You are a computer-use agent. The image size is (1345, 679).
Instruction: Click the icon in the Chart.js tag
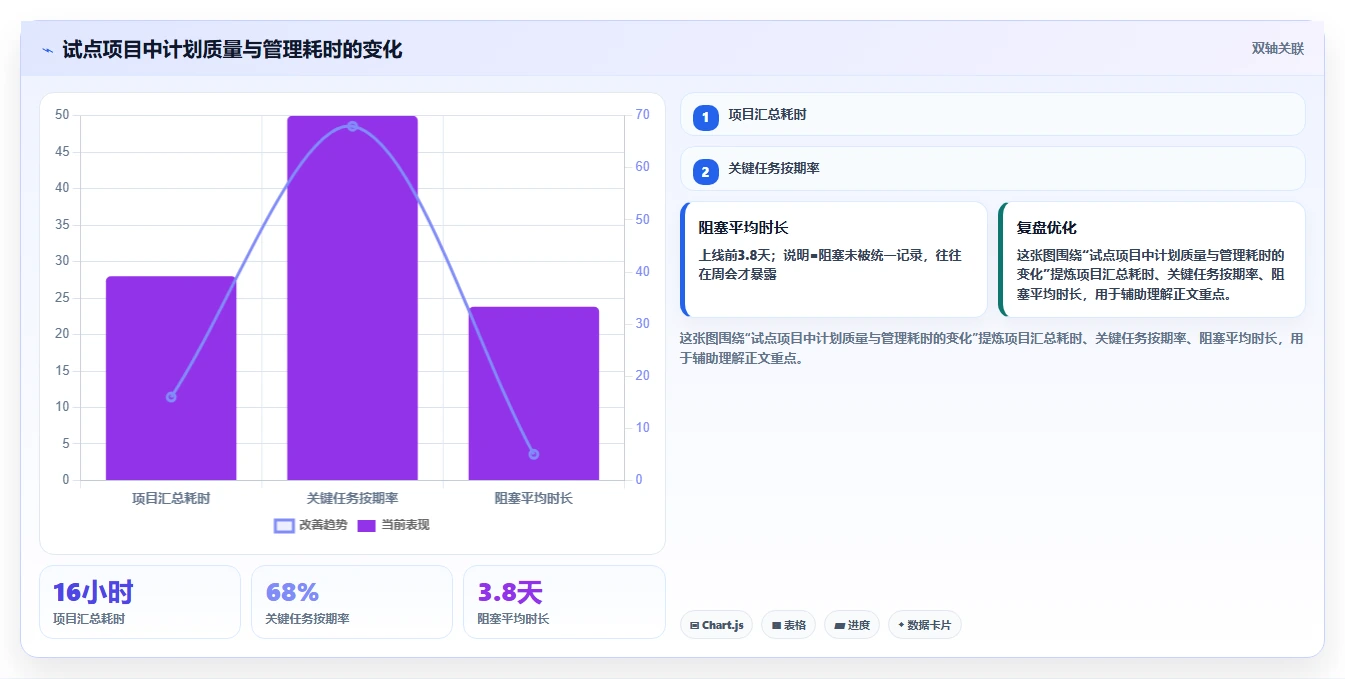(x=694, y=626)
